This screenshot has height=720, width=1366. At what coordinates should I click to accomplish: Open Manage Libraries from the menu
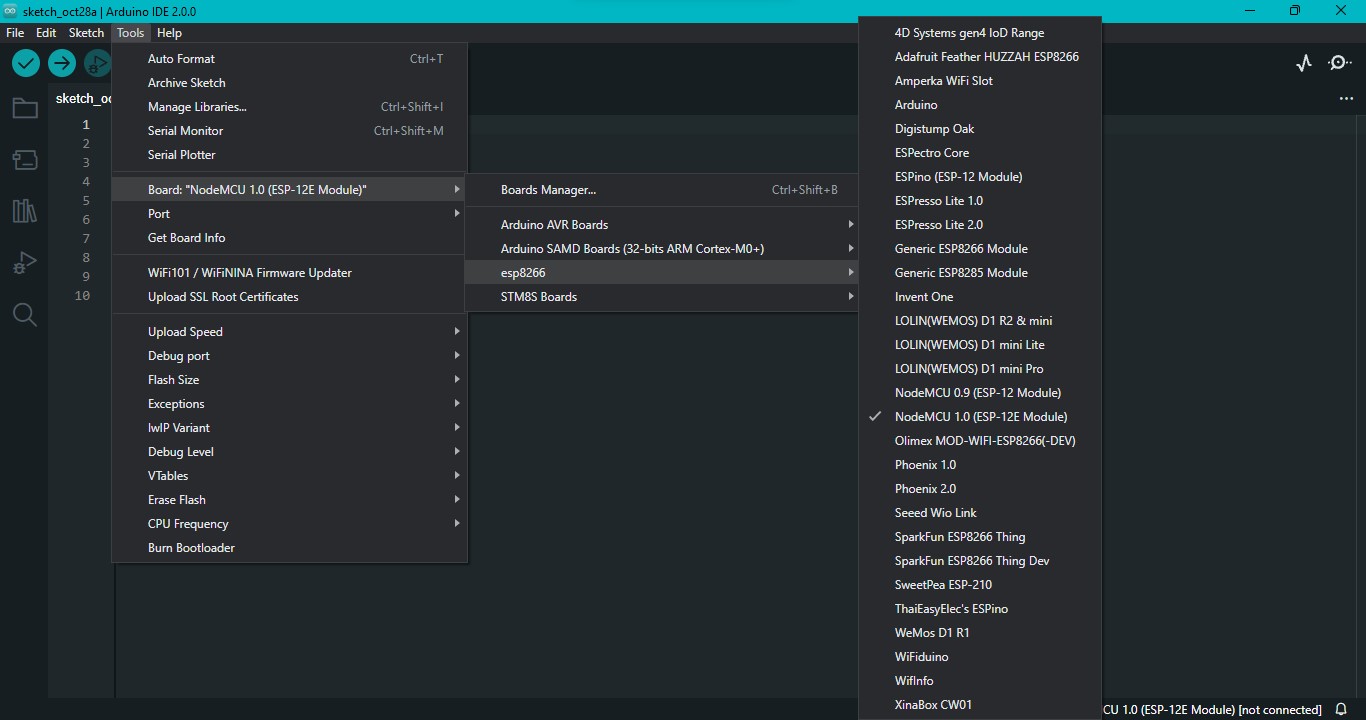pos(290,107)
